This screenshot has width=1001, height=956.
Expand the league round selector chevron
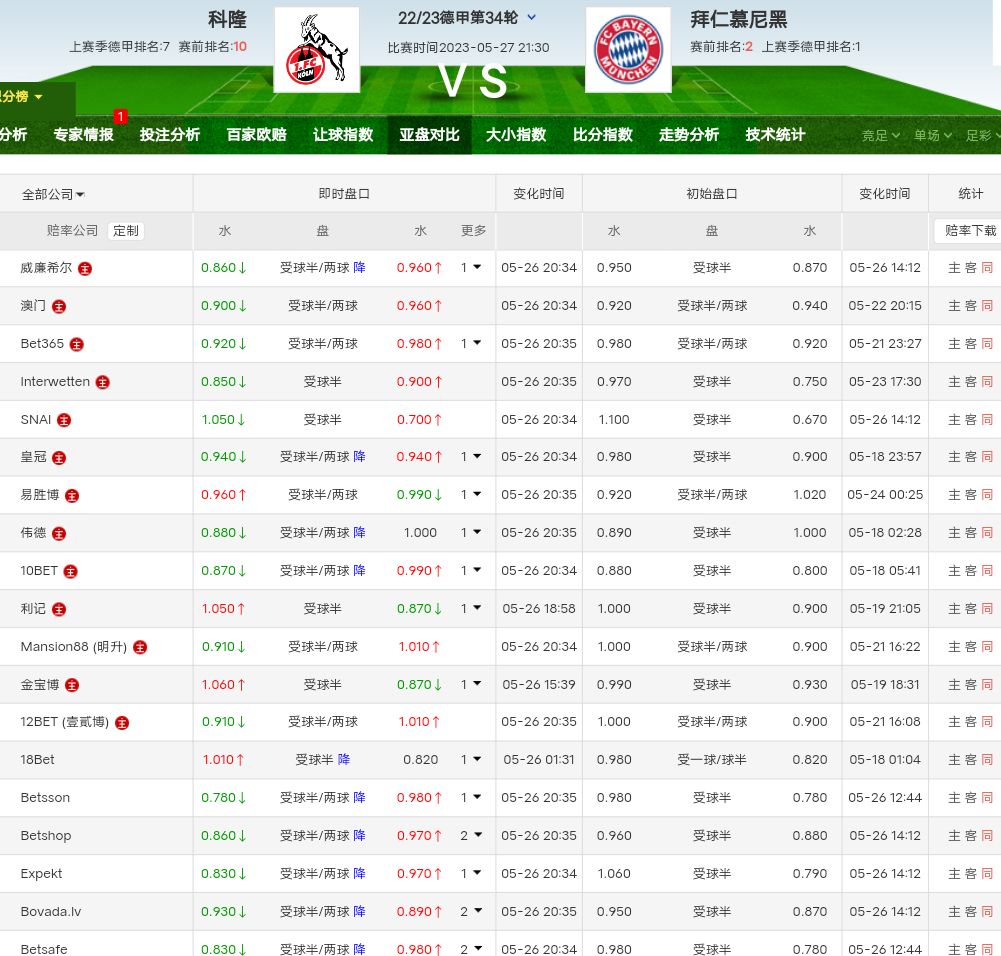point(531,17)
